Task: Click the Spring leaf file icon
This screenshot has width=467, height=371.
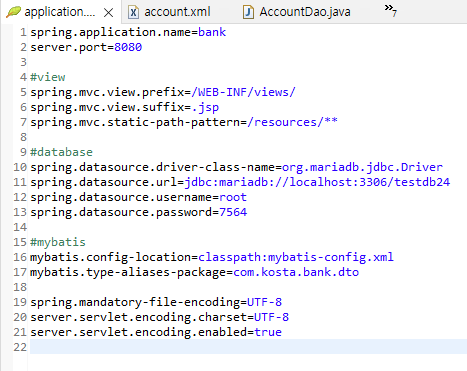Action: click(13, 12)
